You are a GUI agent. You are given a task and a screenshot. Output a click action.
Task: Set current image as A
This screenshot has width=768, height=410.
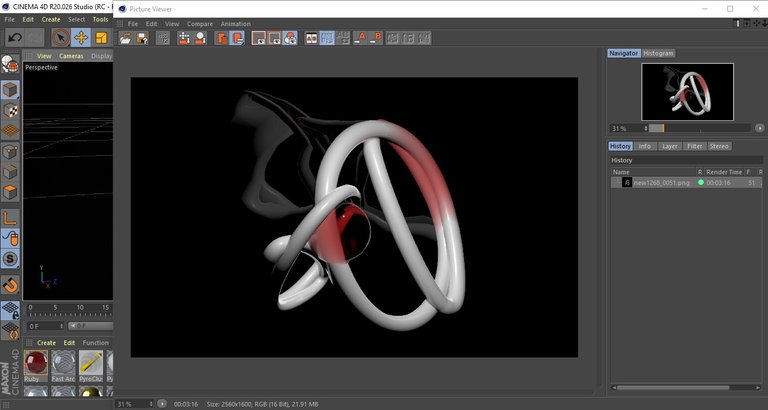tap(360, 38)
